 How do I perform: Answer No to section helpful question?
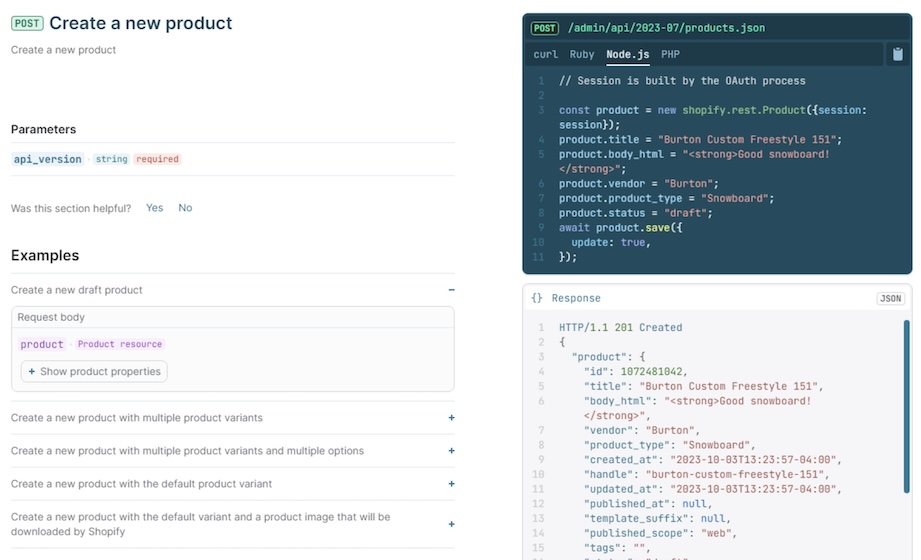point(185,208)
